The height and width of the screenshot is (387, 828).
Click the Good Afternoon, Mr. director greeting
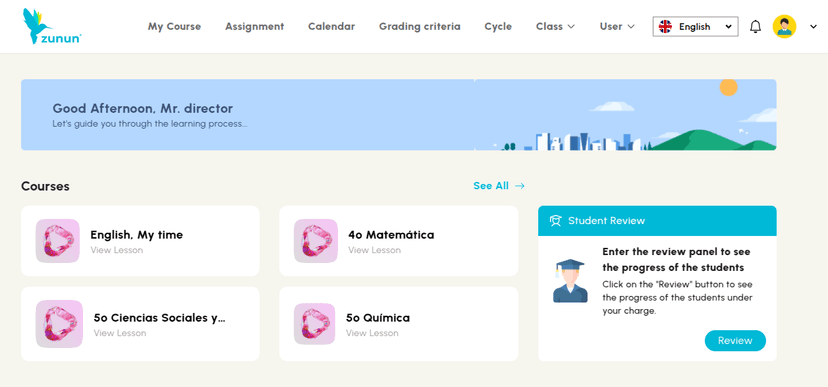pyautogui.click(x=143, y=109)
